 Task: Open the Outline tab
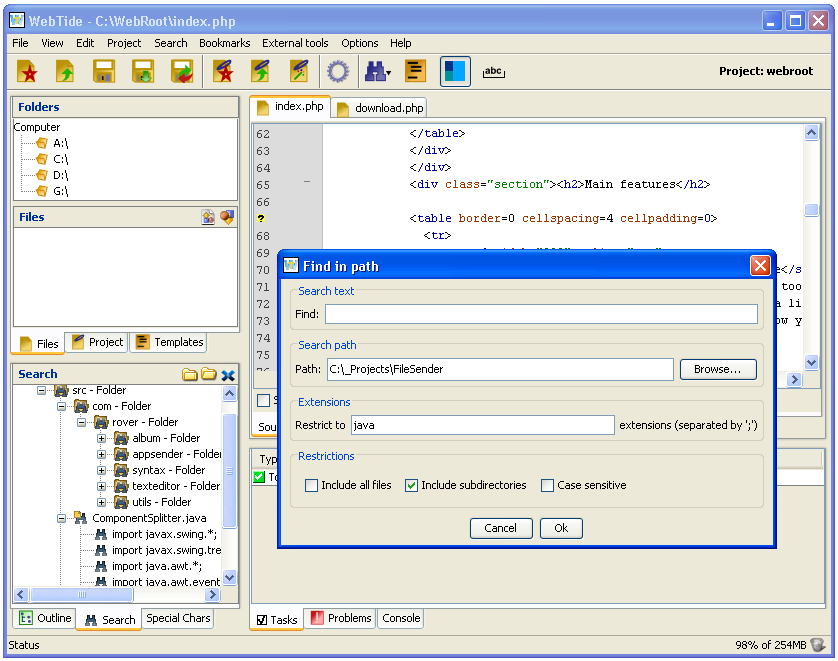pos(45,618)
